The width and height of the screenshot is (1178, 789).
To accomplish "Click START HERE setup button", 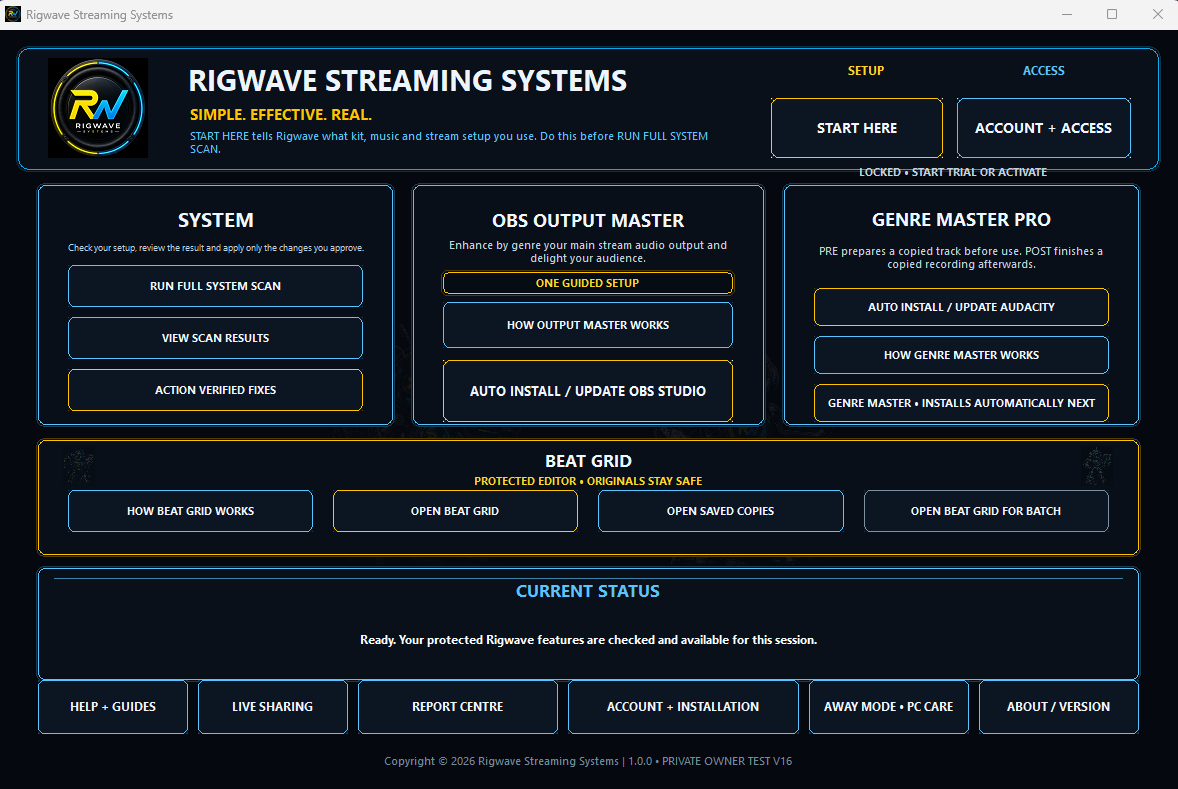I will point(856,128).
